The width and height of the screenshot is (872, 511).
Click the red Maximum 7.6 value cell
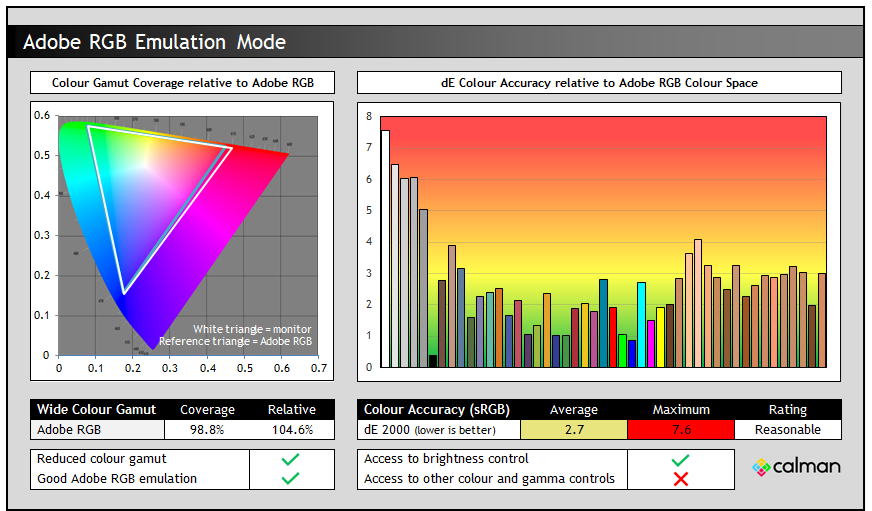[680, 429]
